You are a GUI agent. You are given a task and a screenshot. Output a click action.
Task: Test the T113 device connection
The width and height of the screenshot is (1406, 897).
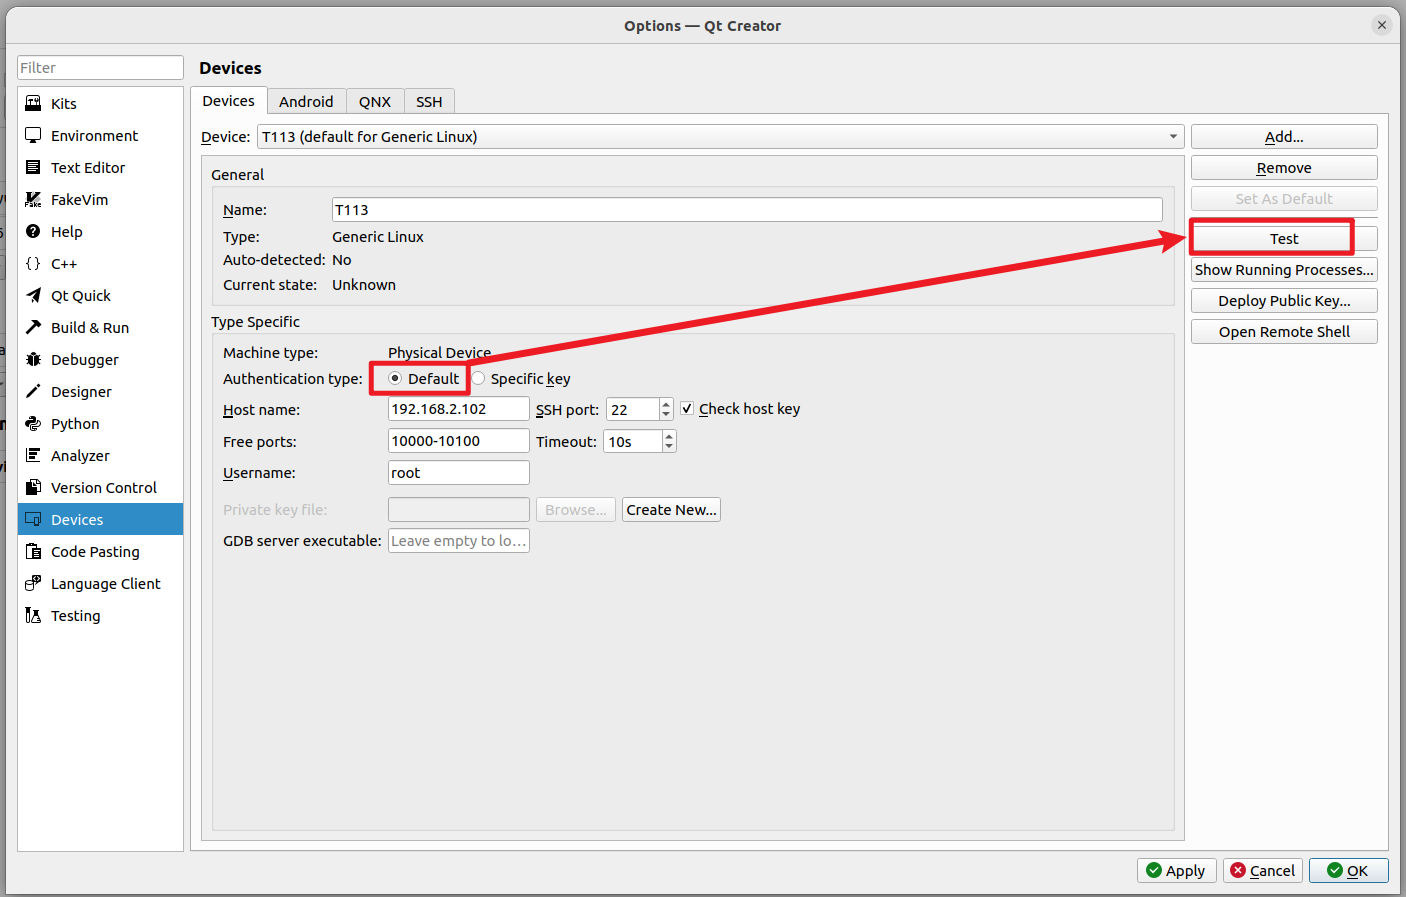1284,239
